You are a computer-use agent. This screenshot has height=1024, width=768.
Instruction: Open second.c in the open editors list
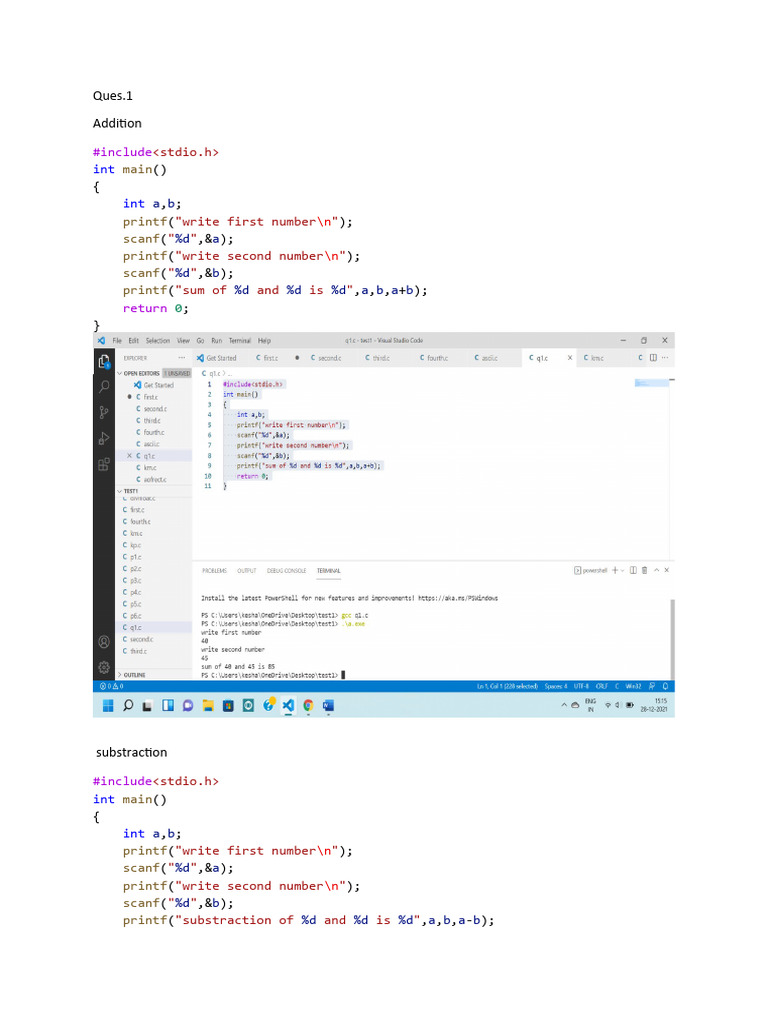(x=154, y=409)
